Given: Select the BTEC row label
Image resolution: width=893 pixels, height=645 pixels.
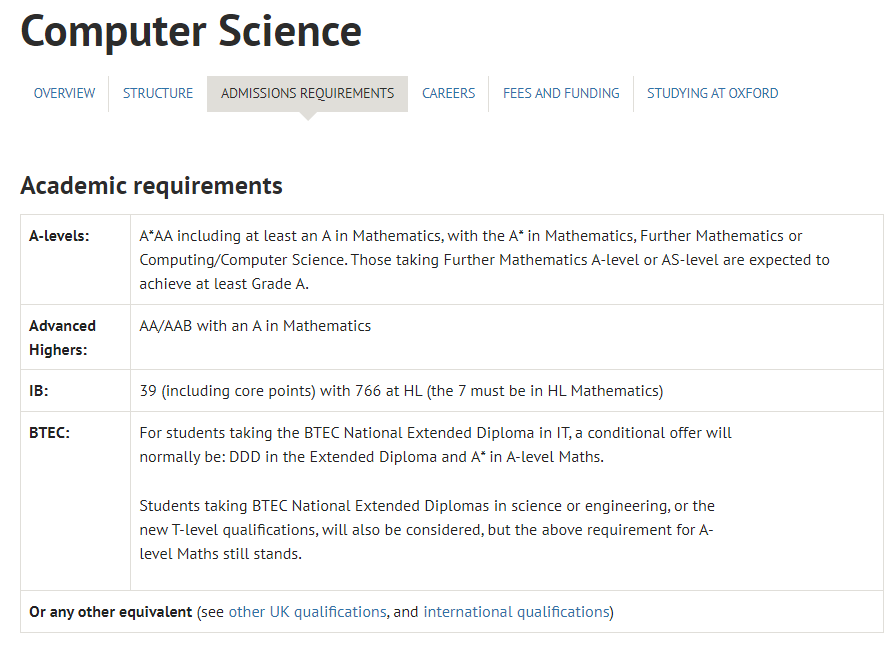Looking at the screenshot, I should coord(49,433).
